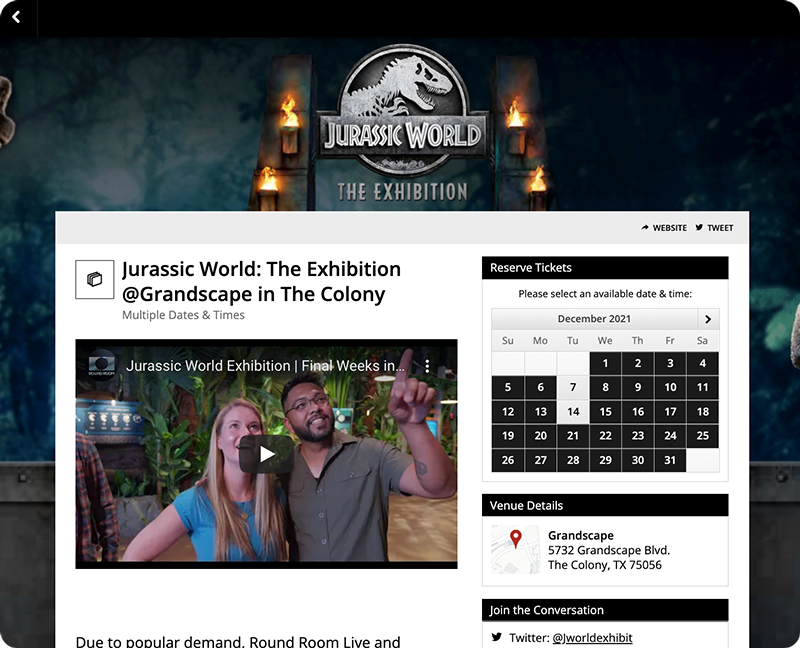Click the Venue Details header
The image size is (800, 648).
point(526,505)
